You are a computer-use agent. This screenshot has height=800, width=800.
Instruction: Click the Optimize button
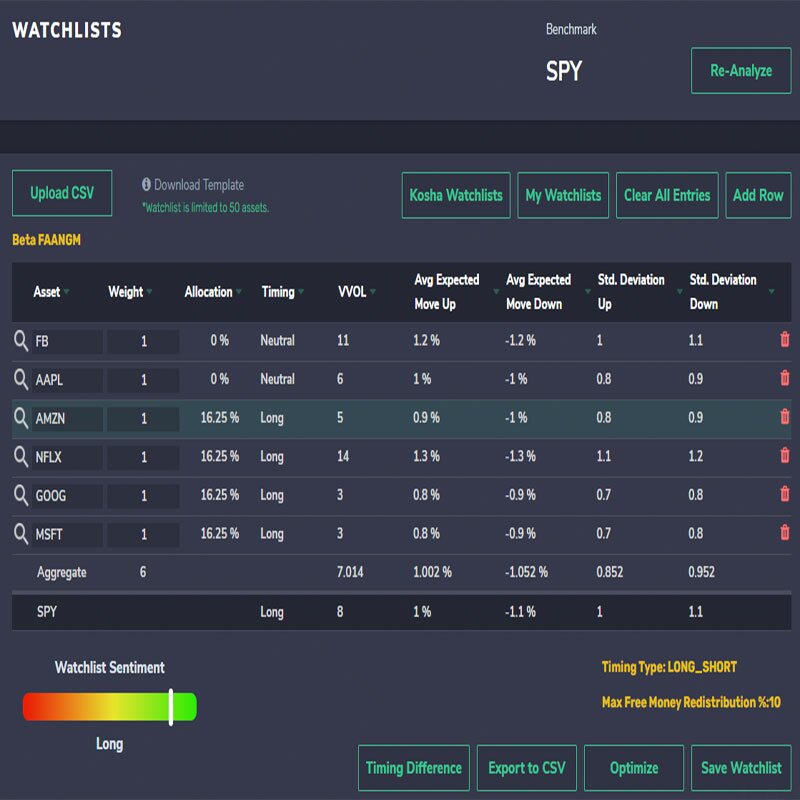pos(634,768)
